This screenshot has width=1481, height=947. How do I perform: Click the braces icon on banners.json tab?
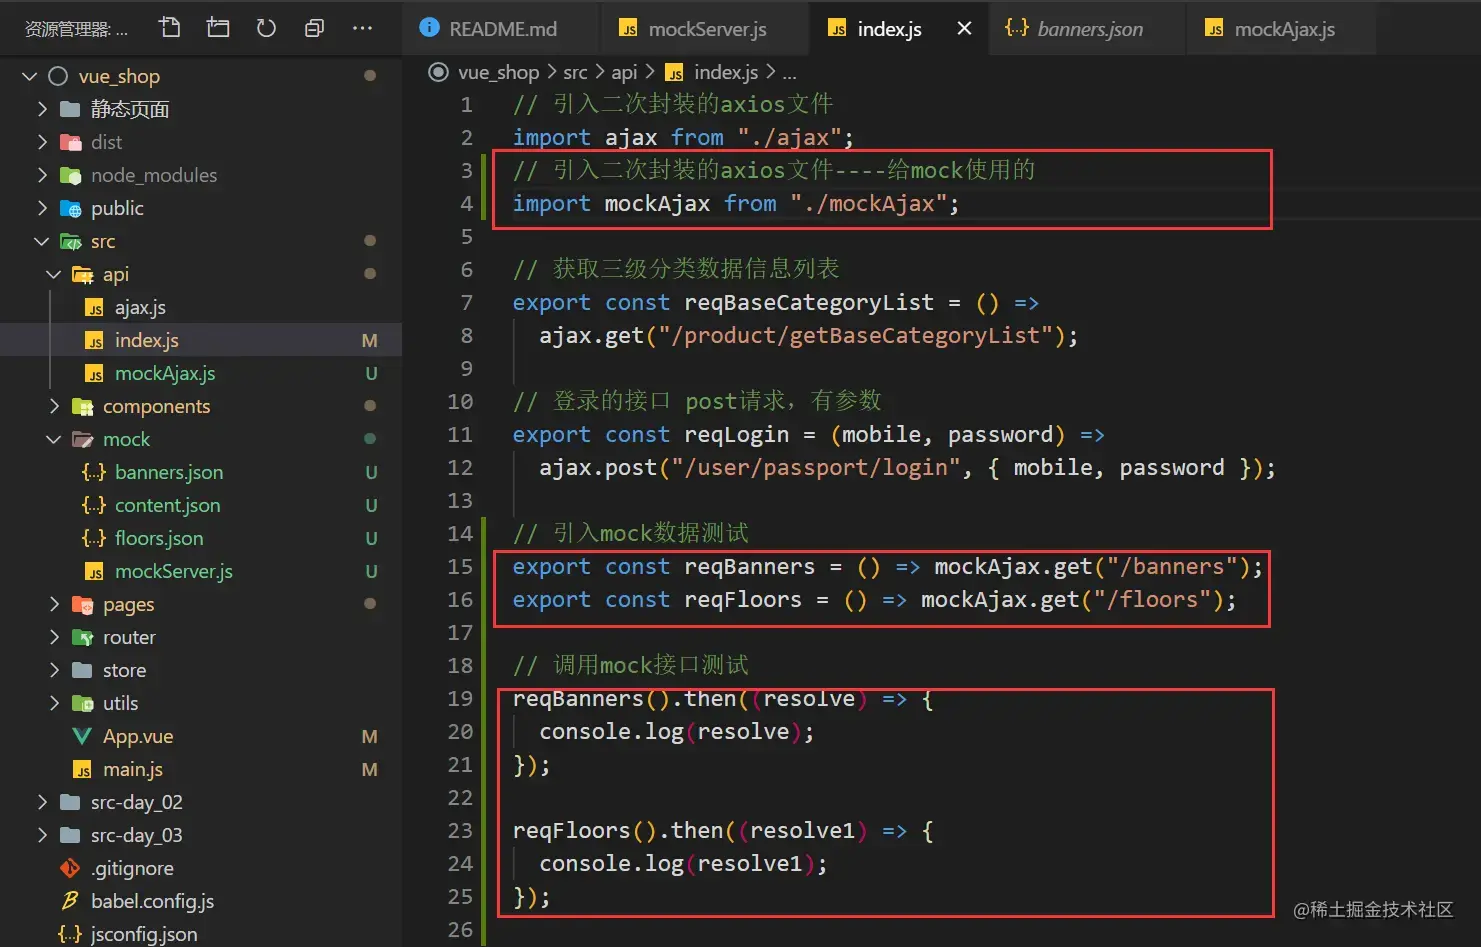coord(1016,28)
